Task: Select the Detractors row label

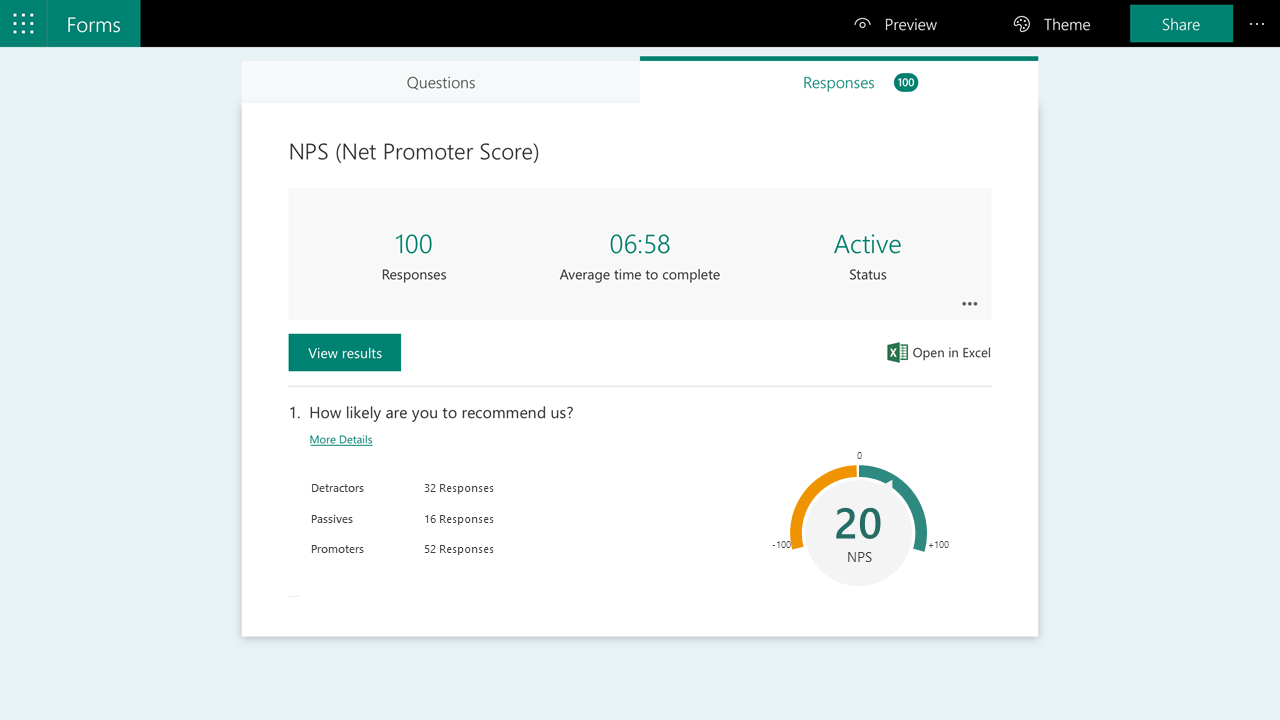Action: click(x=337, y=488)
